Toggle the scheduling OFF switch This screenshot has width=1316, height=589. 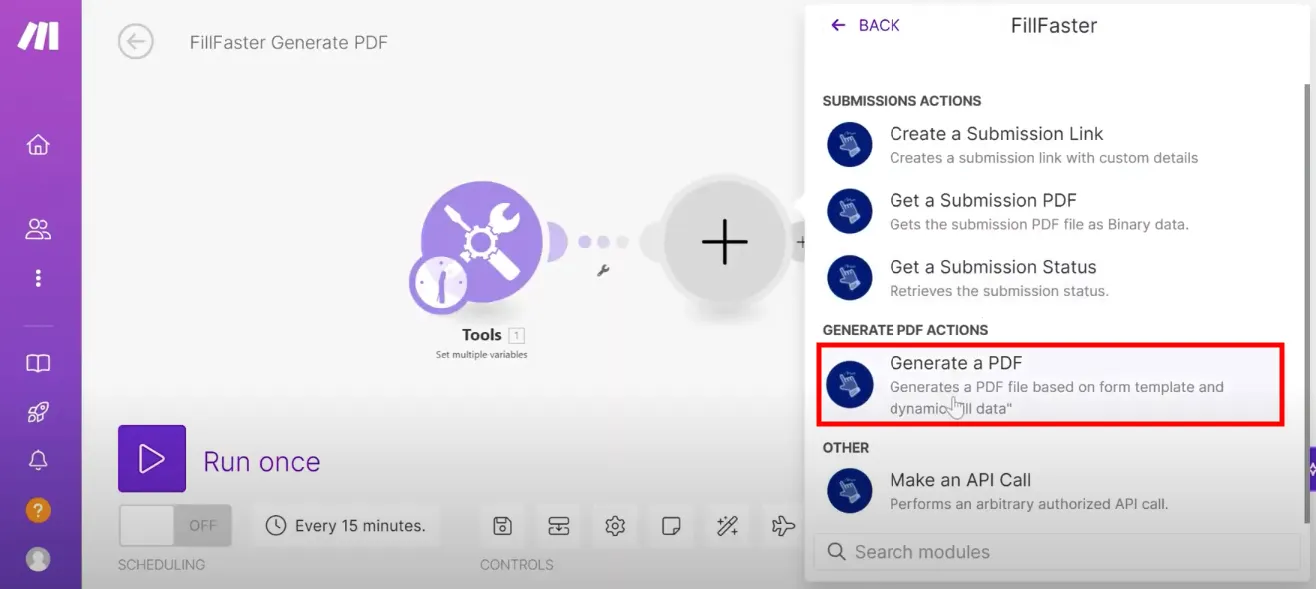175,525
